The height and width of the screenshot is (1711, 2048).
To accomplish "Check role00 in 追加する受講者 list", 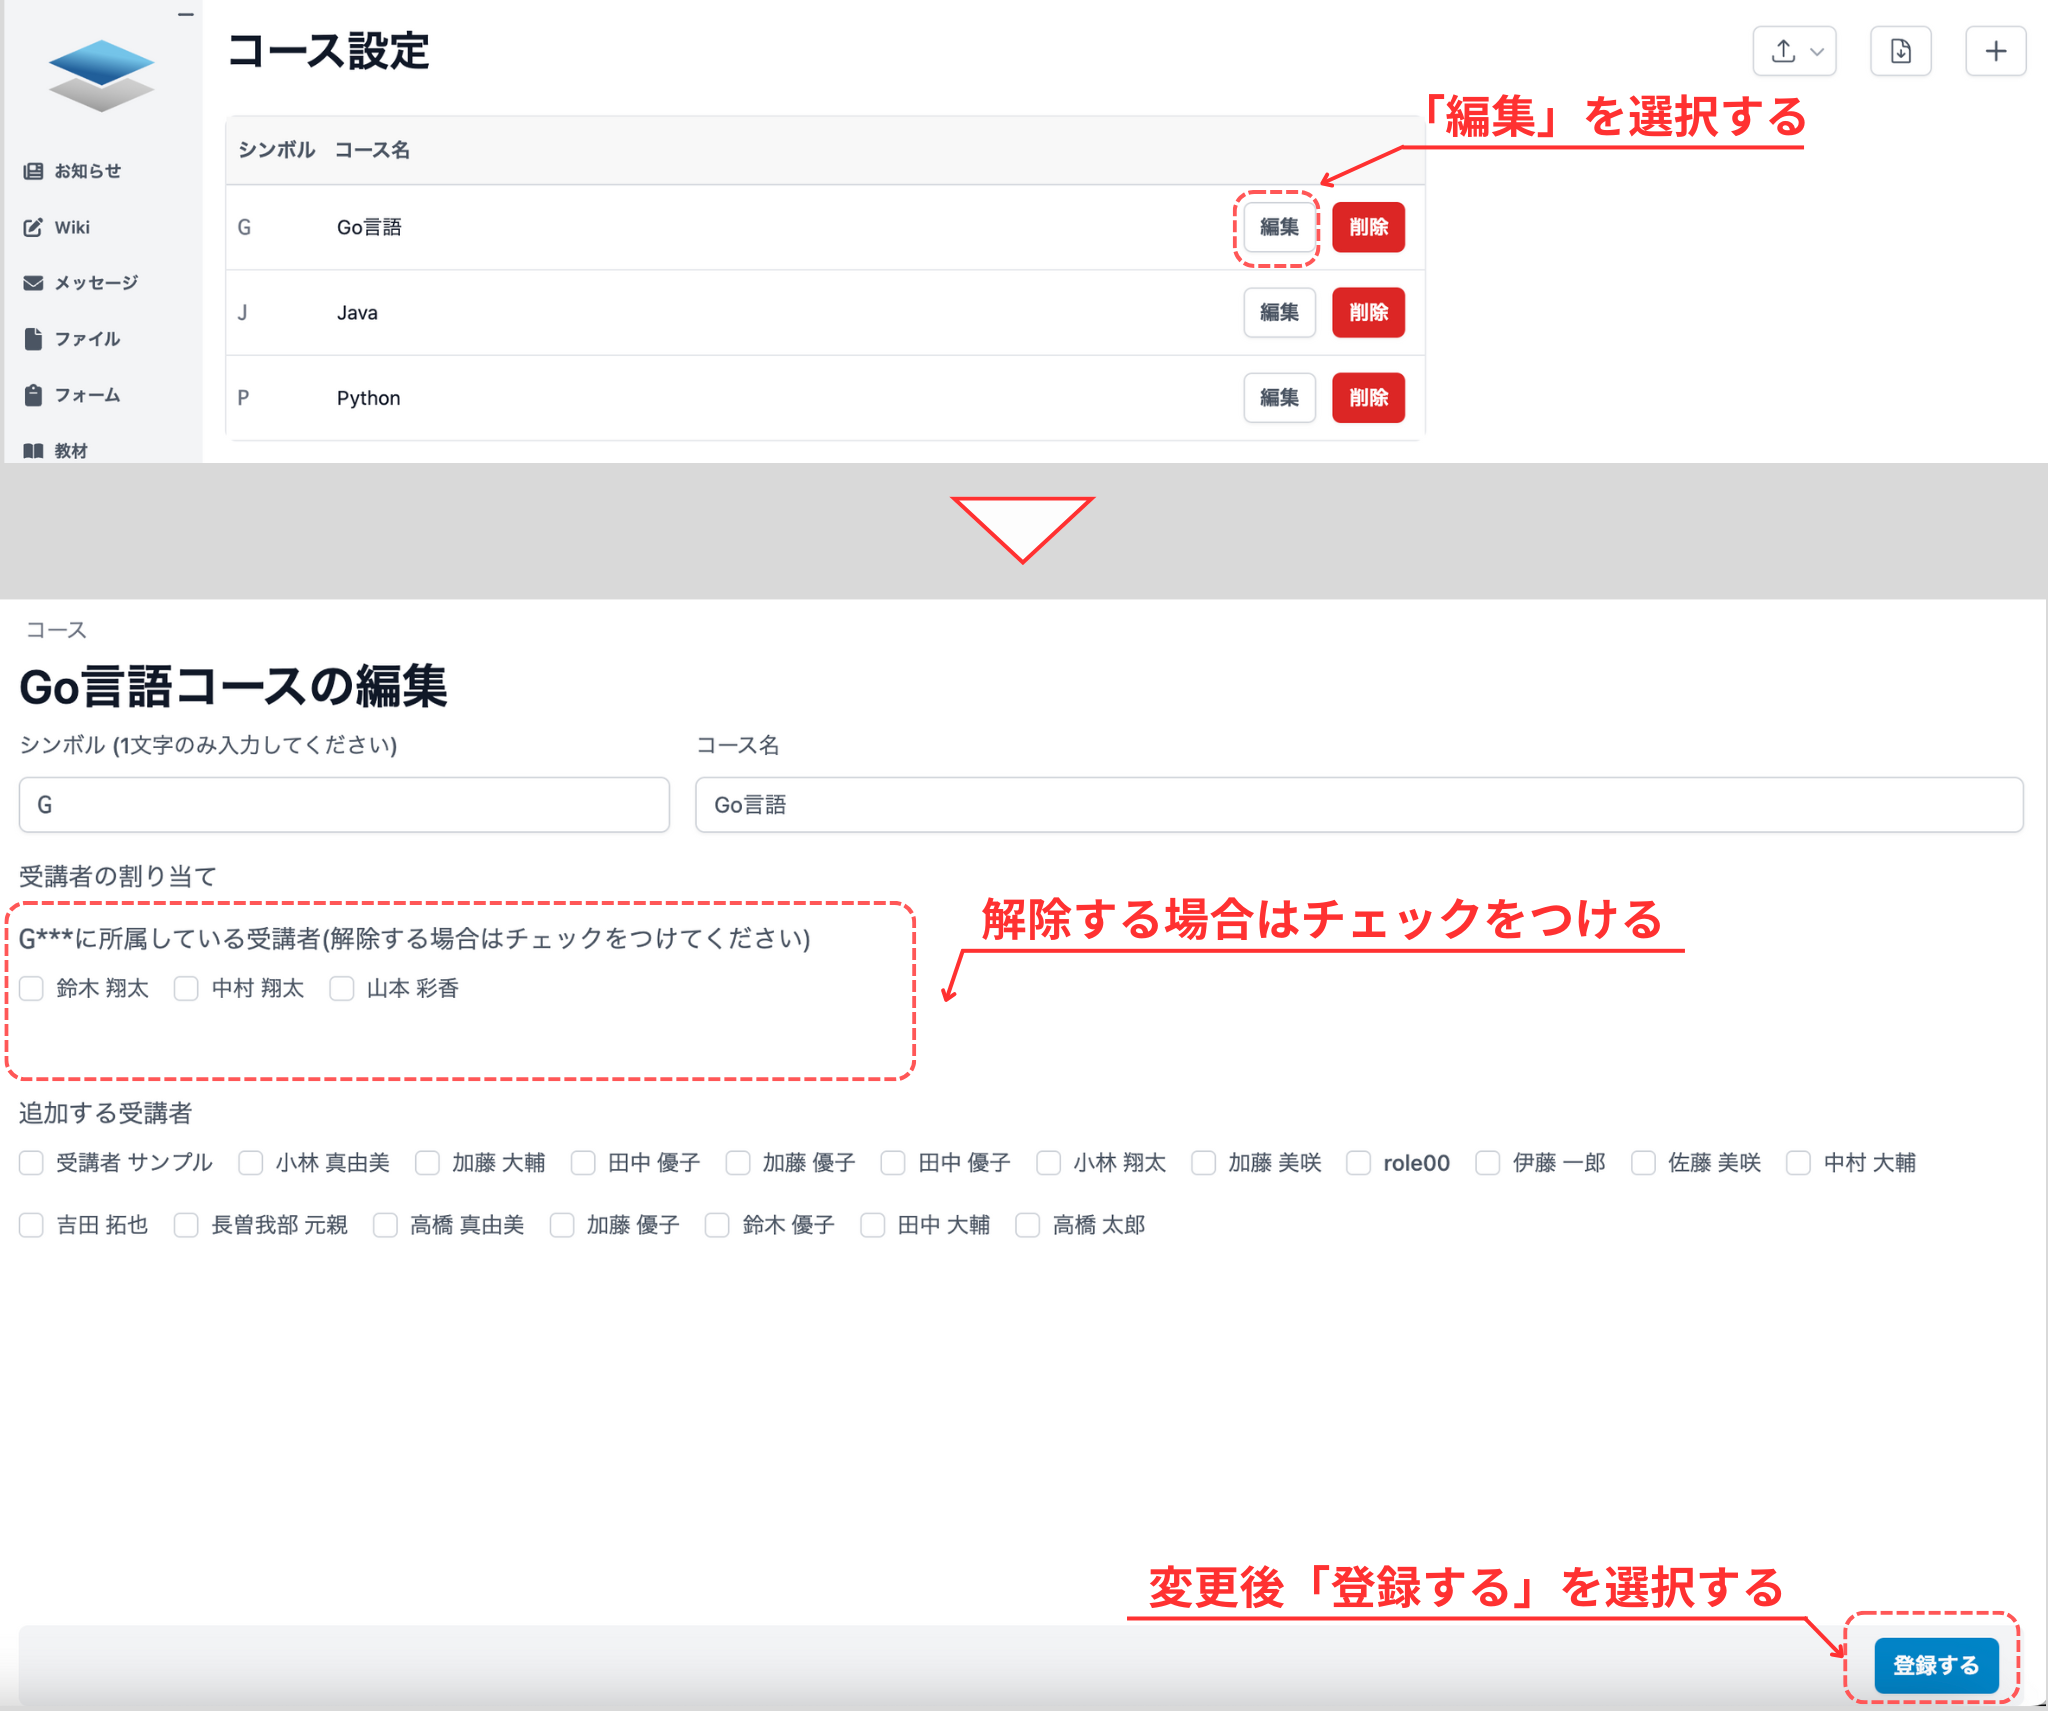I will 1359,1163.
